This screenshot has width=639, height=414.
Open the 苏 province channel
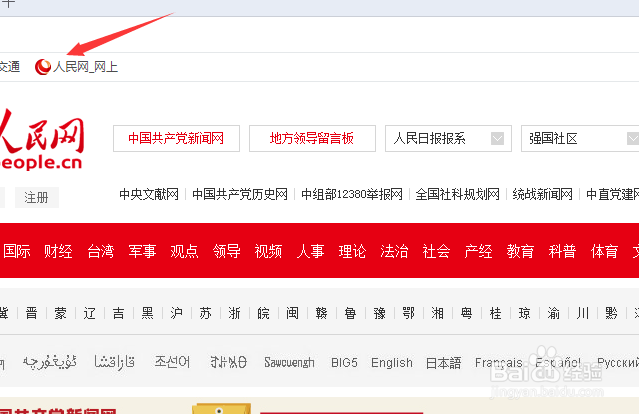pyautogui.click(x=205, y=313)
